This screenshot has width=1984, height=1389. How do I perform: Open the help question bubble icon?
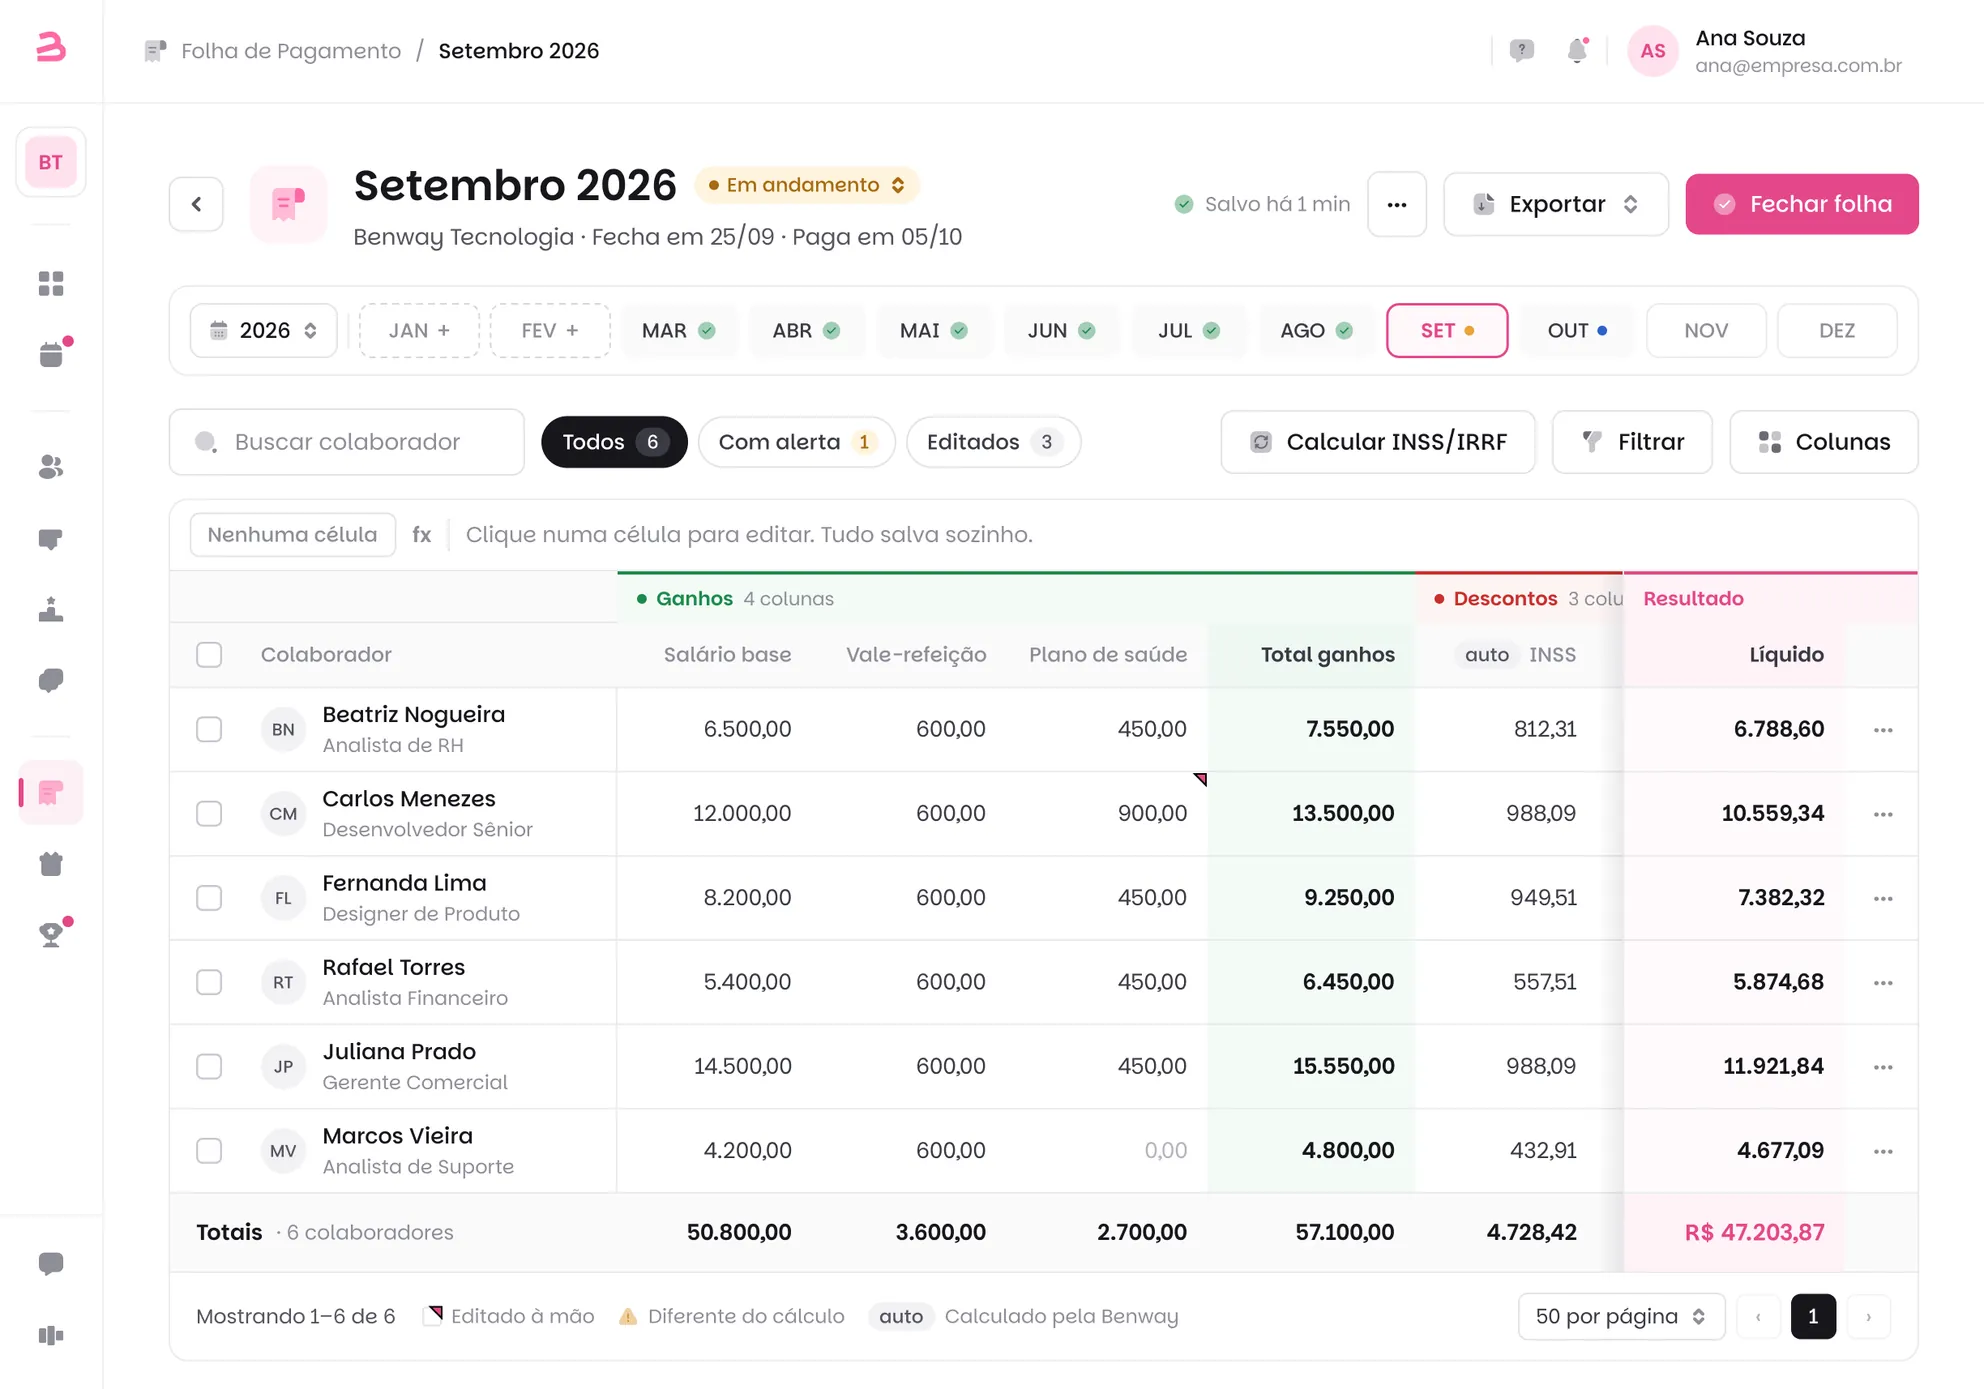[1522, 51]
